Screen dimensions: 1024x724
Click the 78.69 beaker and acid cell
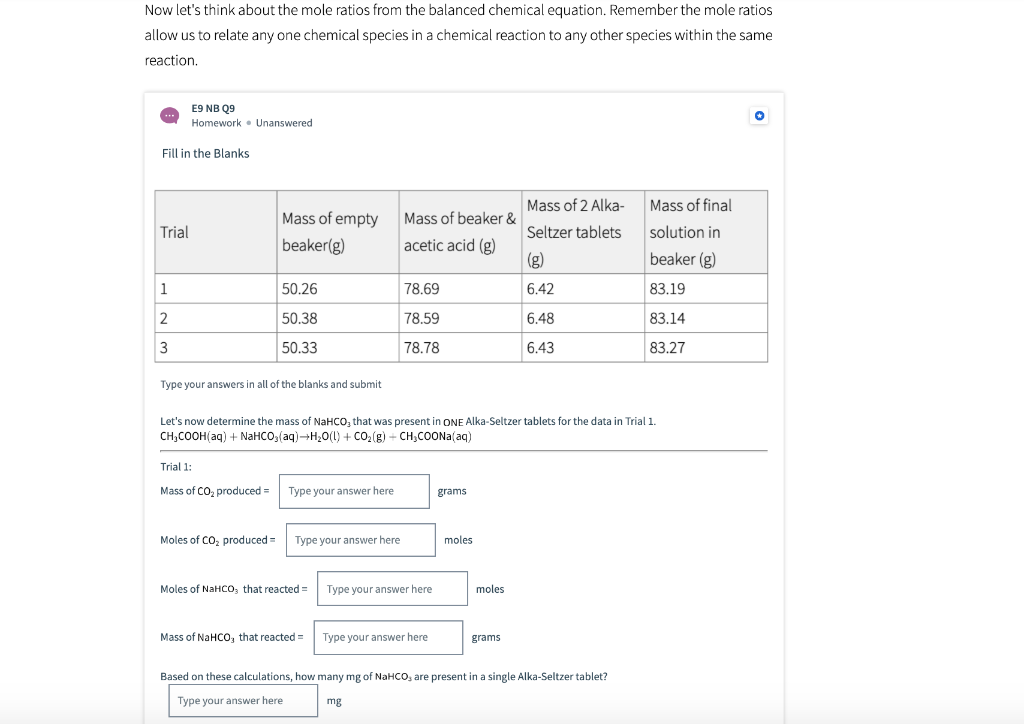point(422,289)
